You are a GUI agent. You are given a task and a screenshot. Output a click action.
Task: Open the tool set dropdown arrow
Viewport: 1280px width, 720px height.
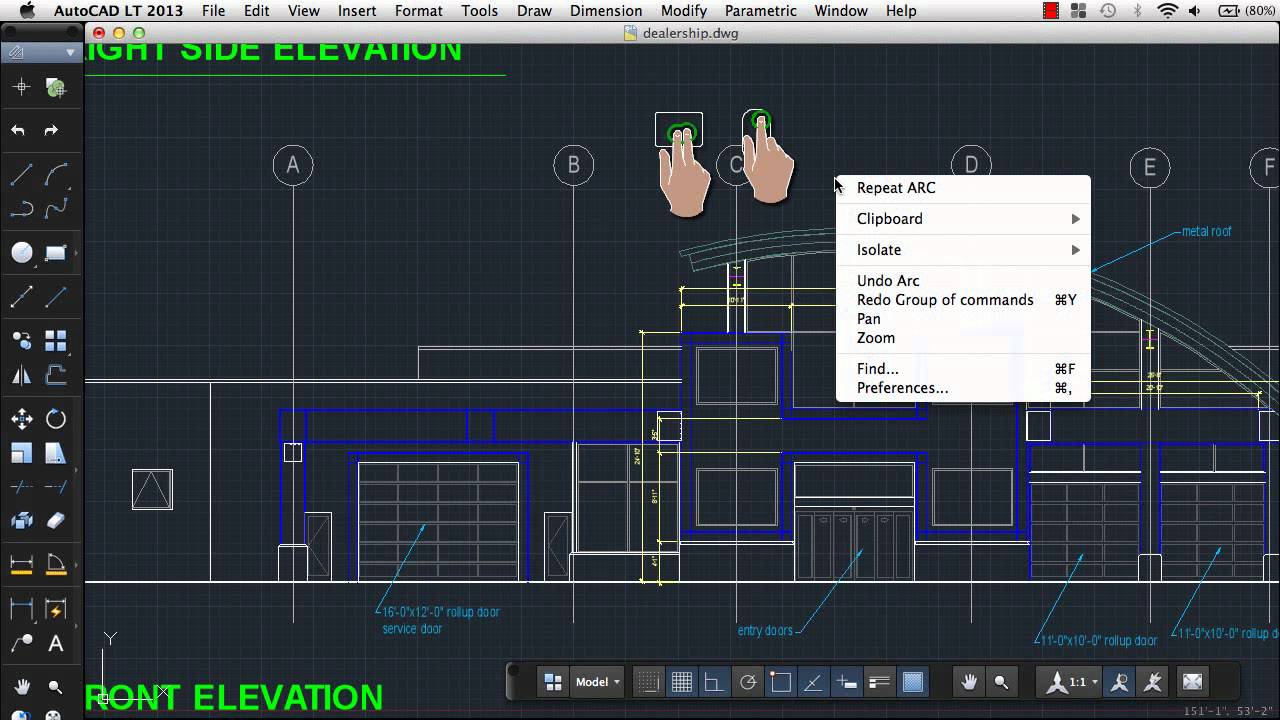70,52
